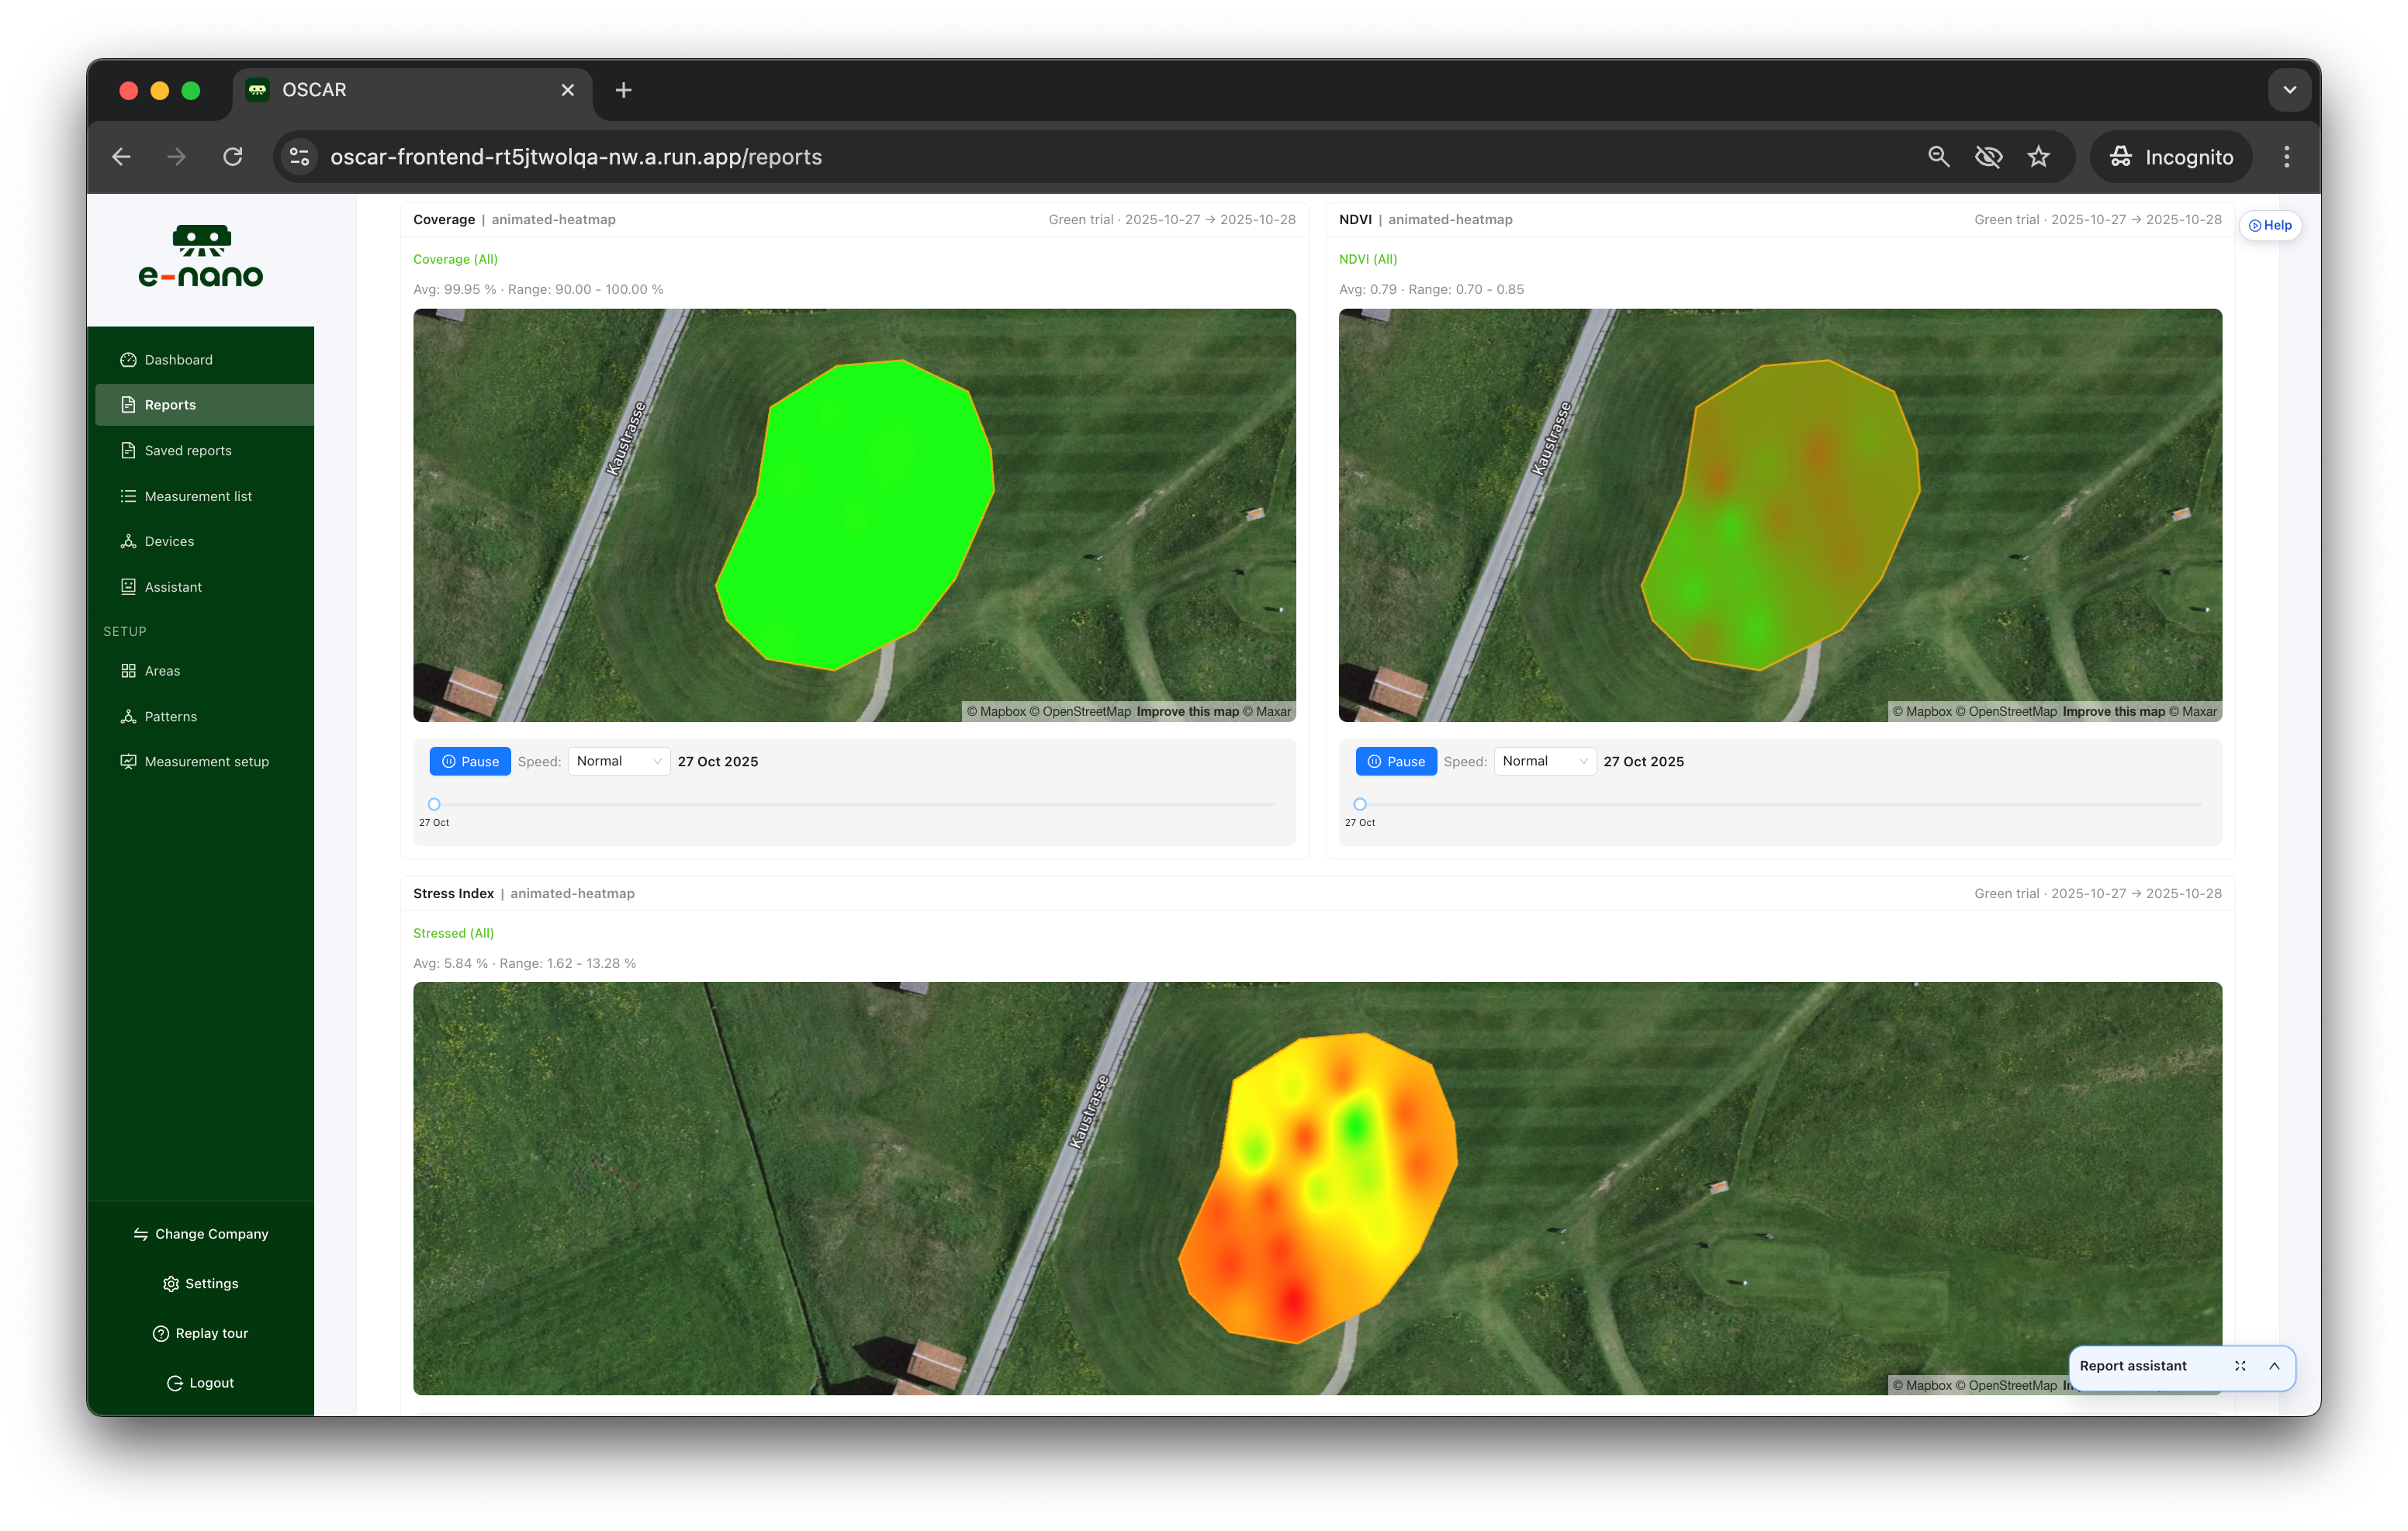Open the browser tab menu chevron

point(2290,89)
